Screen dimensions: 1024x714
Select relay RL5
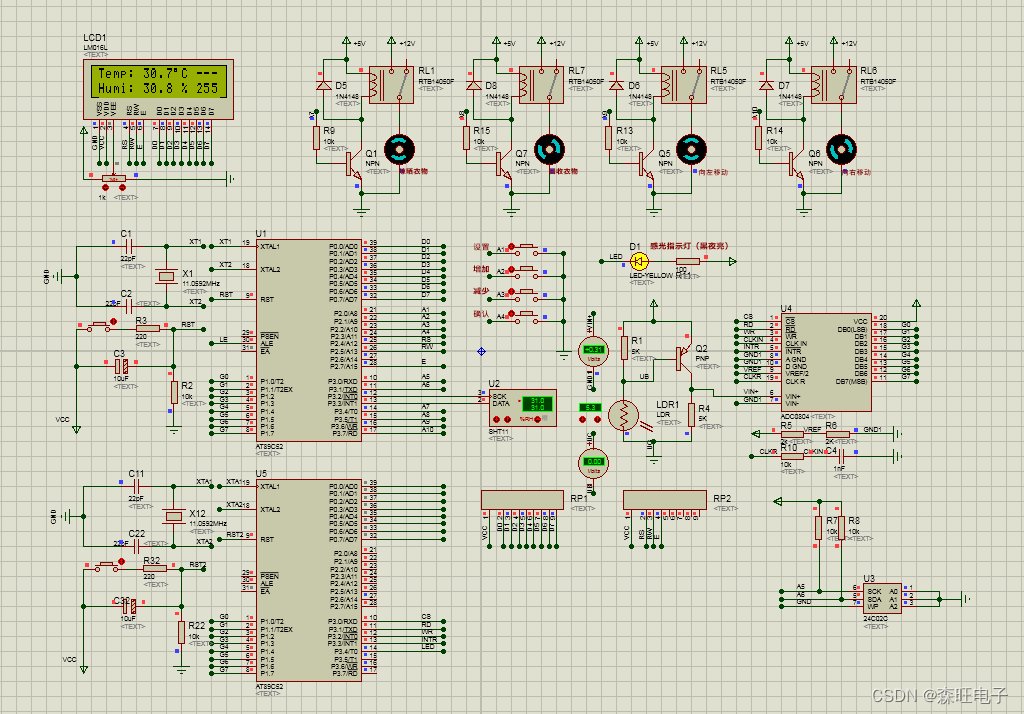tap(684, 84)
